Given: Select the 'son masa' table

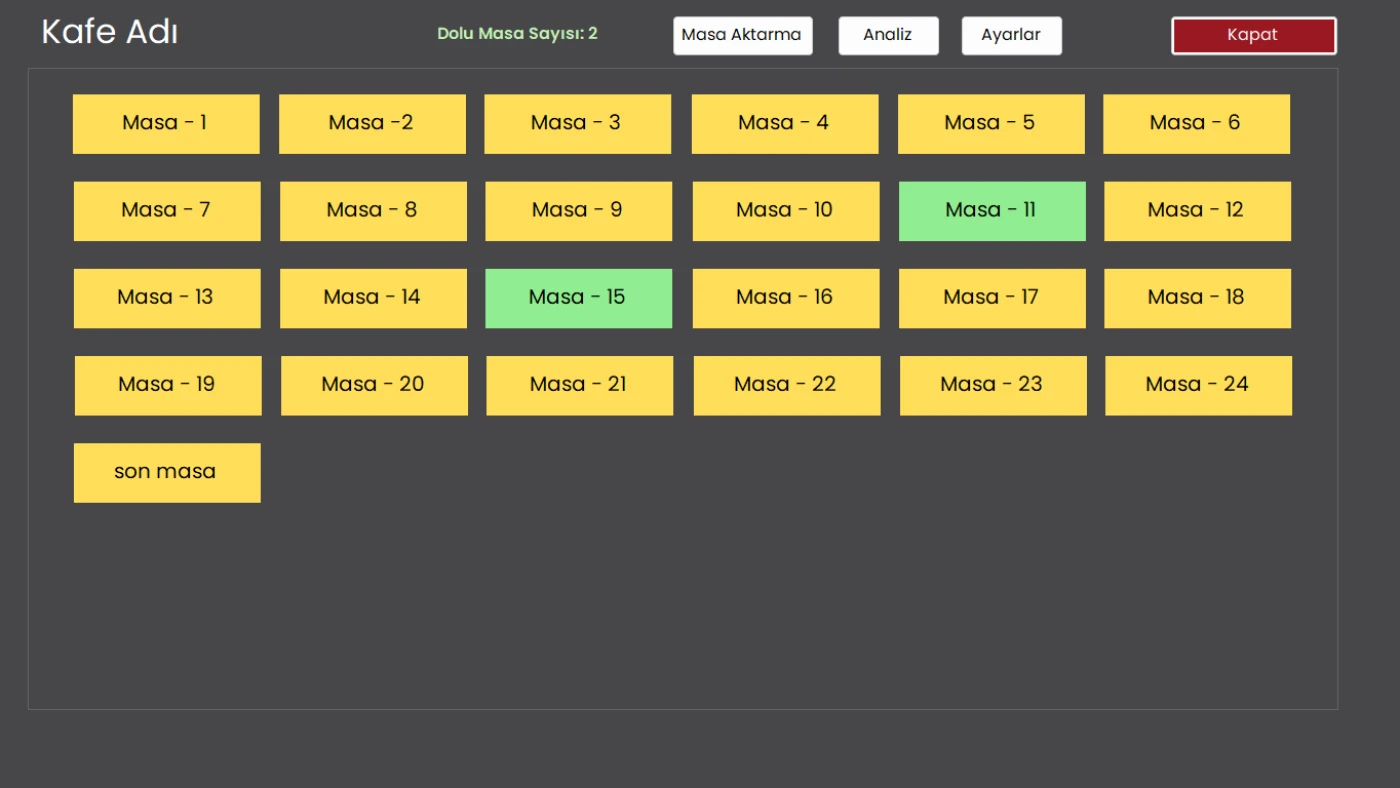Looking at the screenshot, I should point(167,472).
